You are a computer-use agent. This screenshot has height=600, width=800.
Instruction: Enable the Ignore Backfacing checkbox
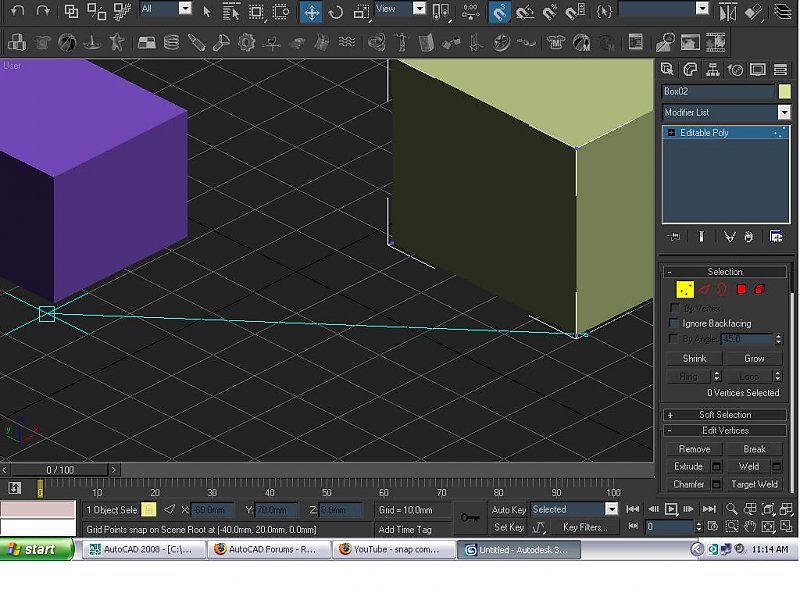(x=674, y=323)
